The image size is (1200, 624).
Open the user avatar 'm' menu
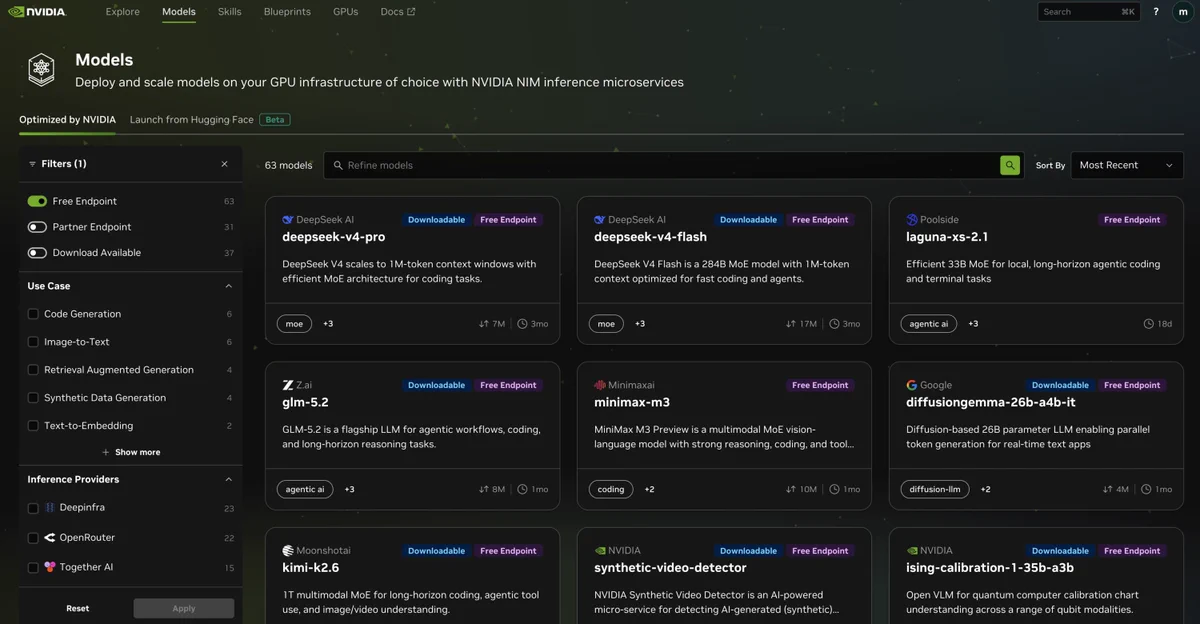point(1184,12)
